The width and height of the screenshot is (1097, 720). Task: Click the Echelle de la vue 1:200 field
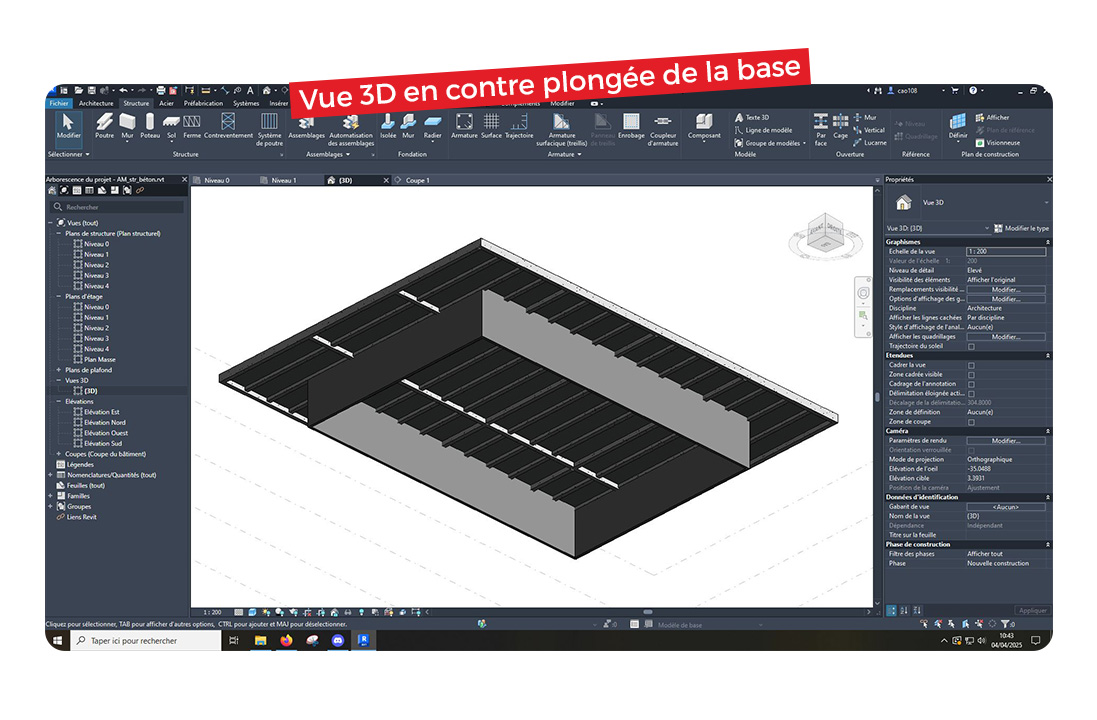click(1006, 252)
